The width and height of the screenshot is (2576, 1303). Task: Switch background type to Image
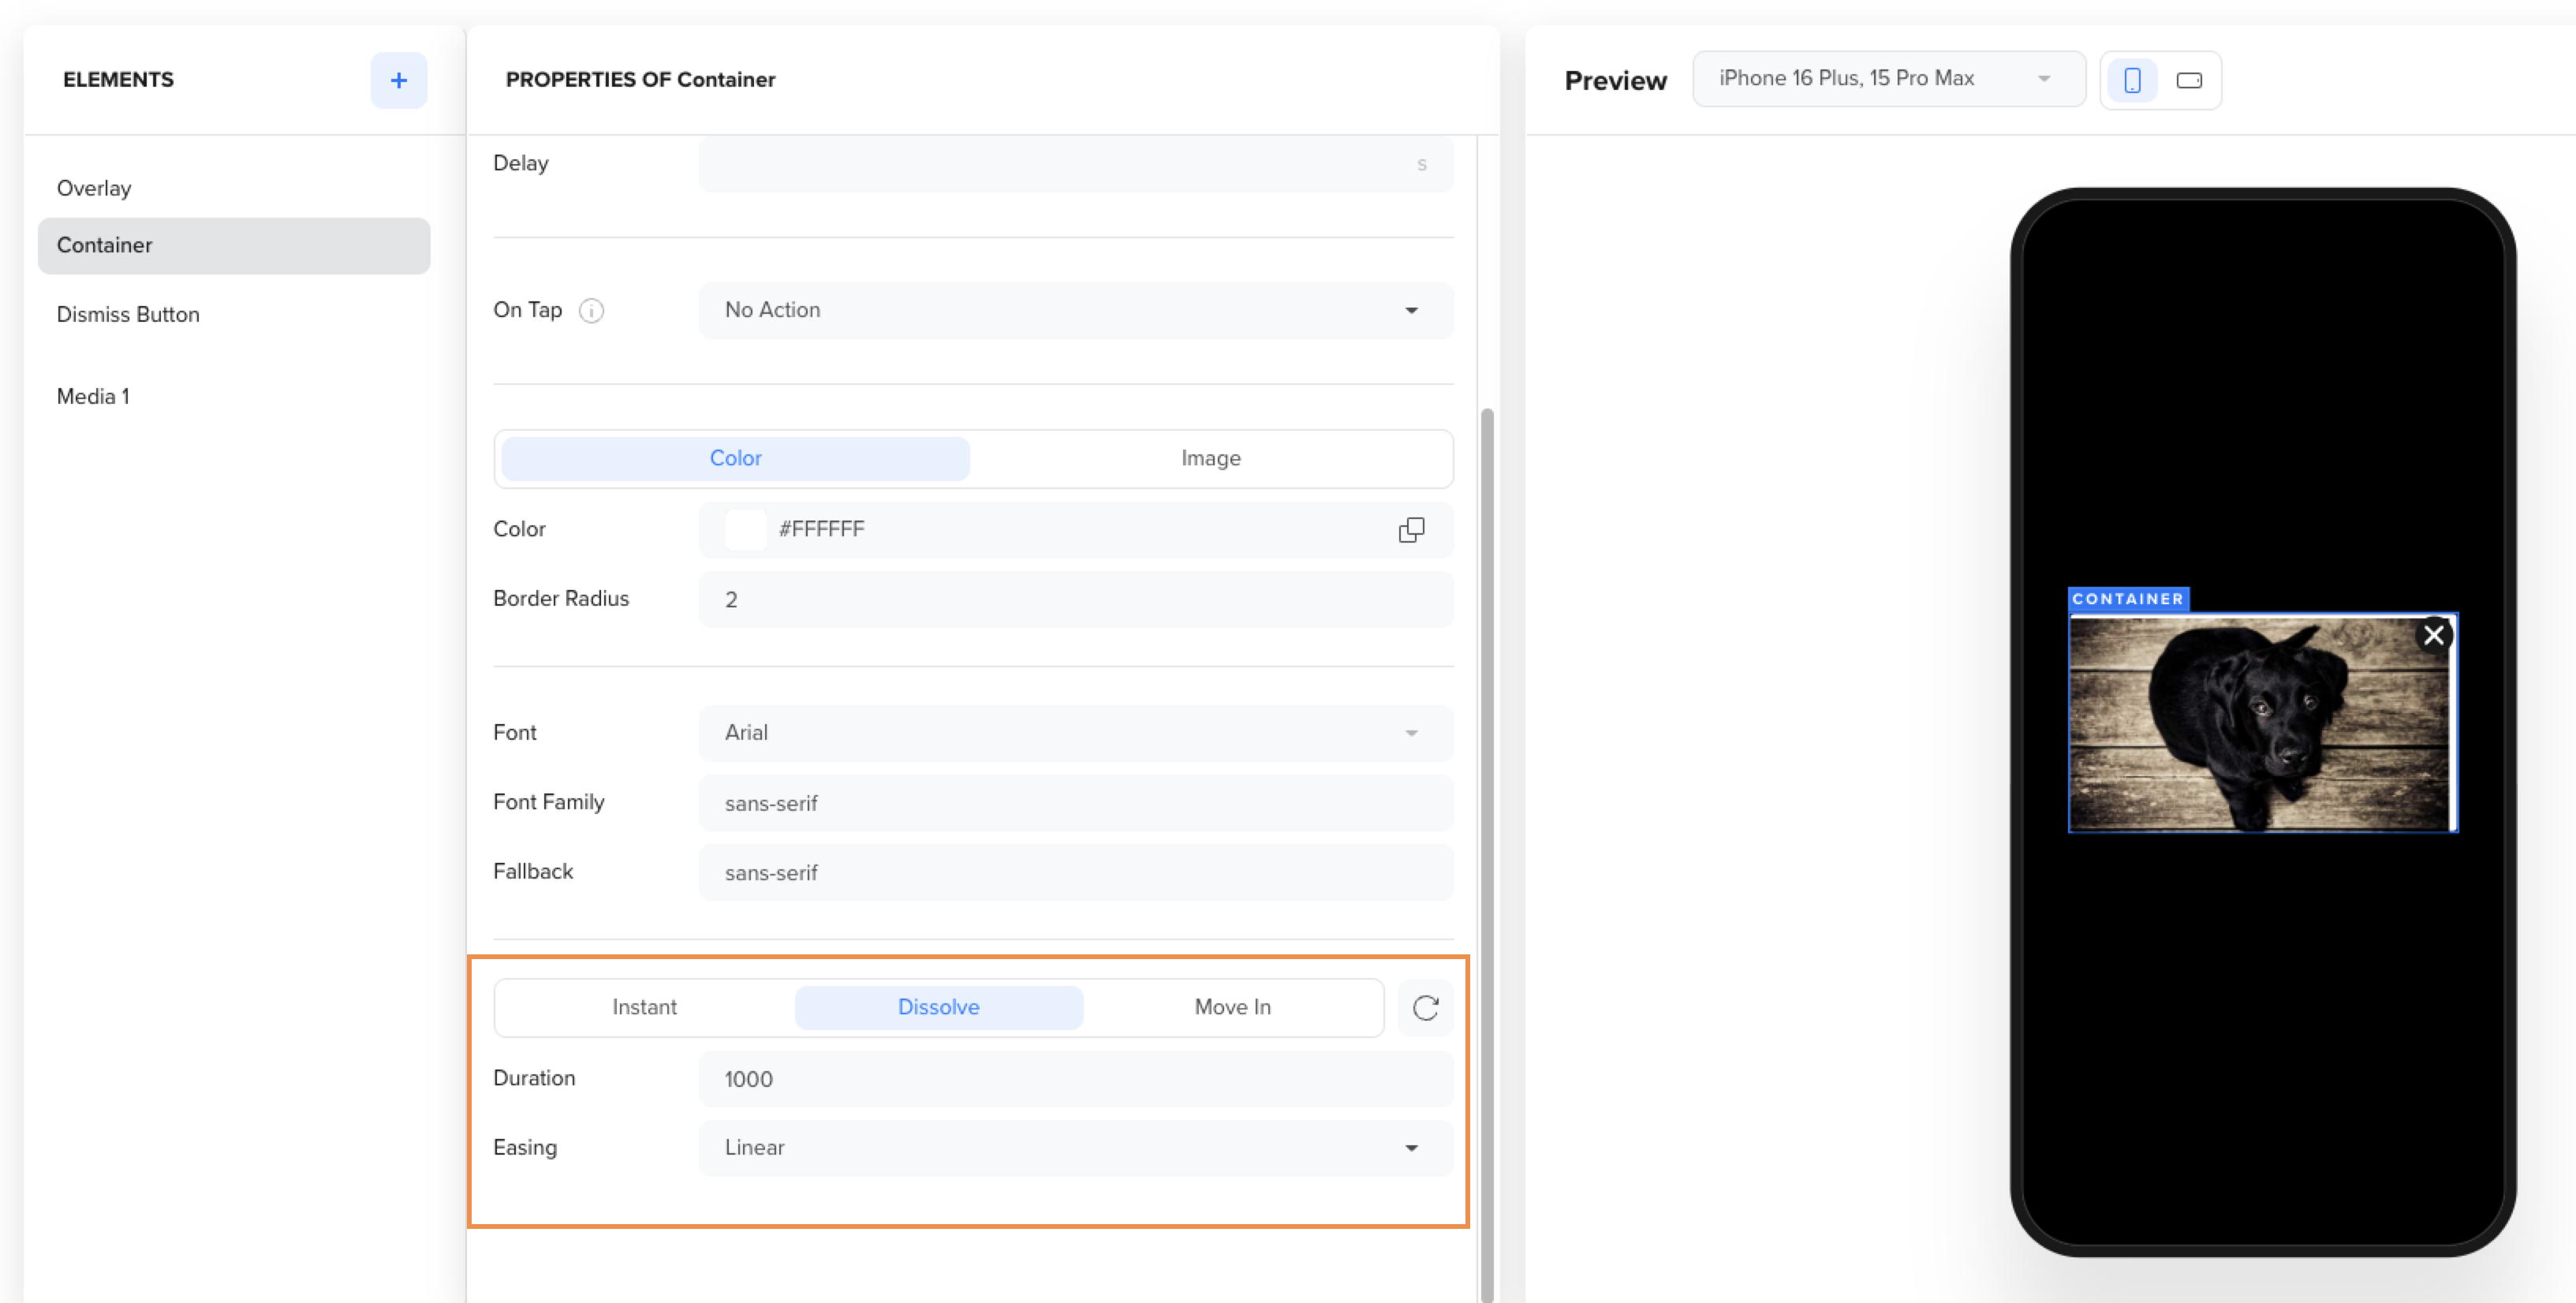point(1210,458)
